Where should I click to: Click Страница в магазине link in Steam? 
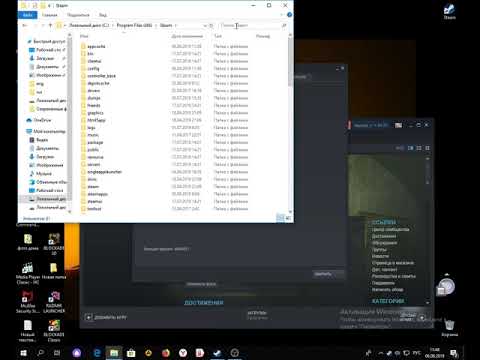click(x=393, y=263)
